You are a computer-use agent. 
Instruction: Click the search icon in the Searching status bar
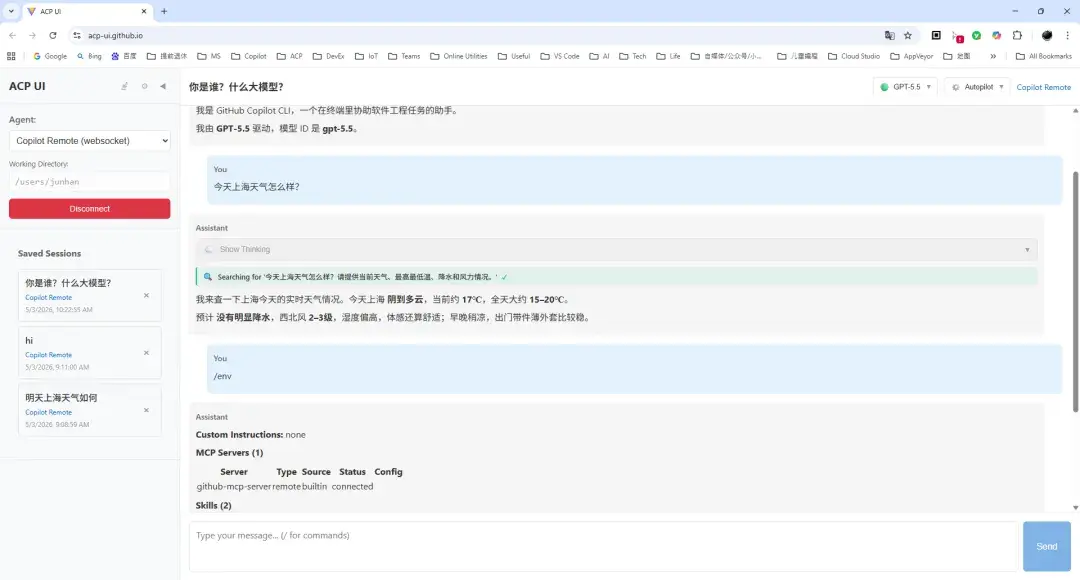click(207, 277)
